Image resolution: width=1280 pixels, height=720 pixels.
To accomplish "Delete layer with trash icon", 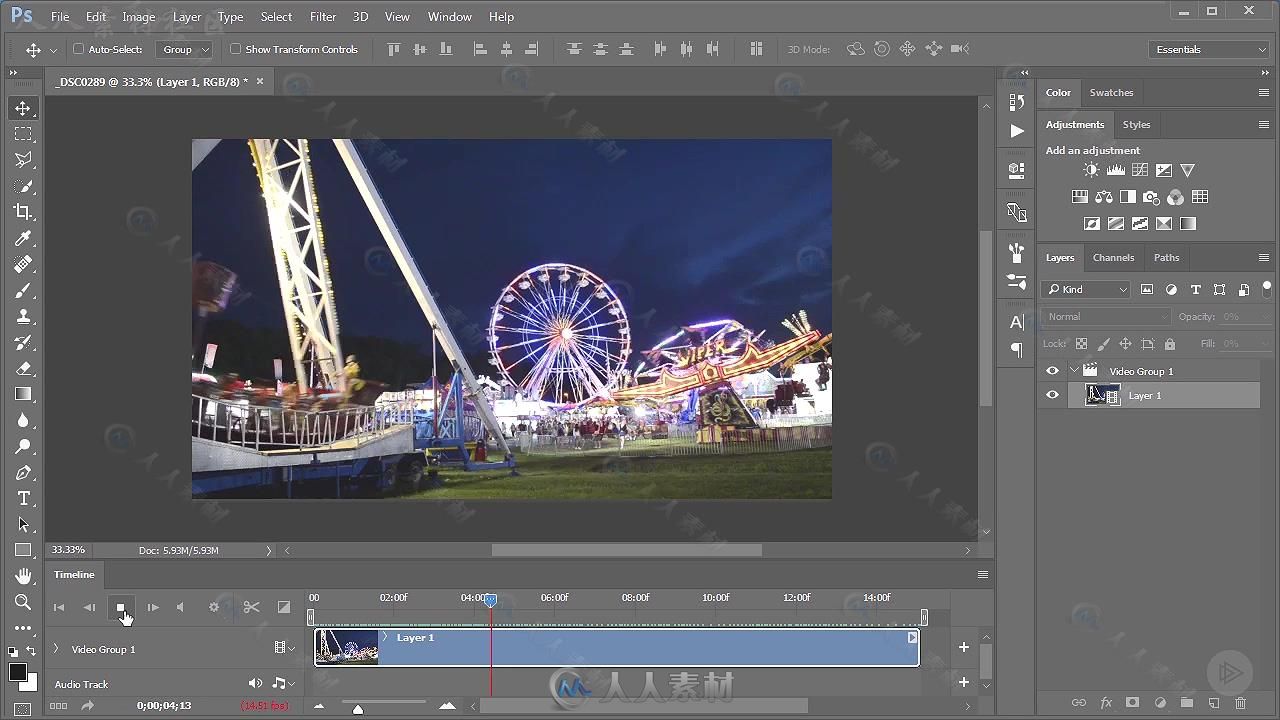I will click(x=1240, y=703).
